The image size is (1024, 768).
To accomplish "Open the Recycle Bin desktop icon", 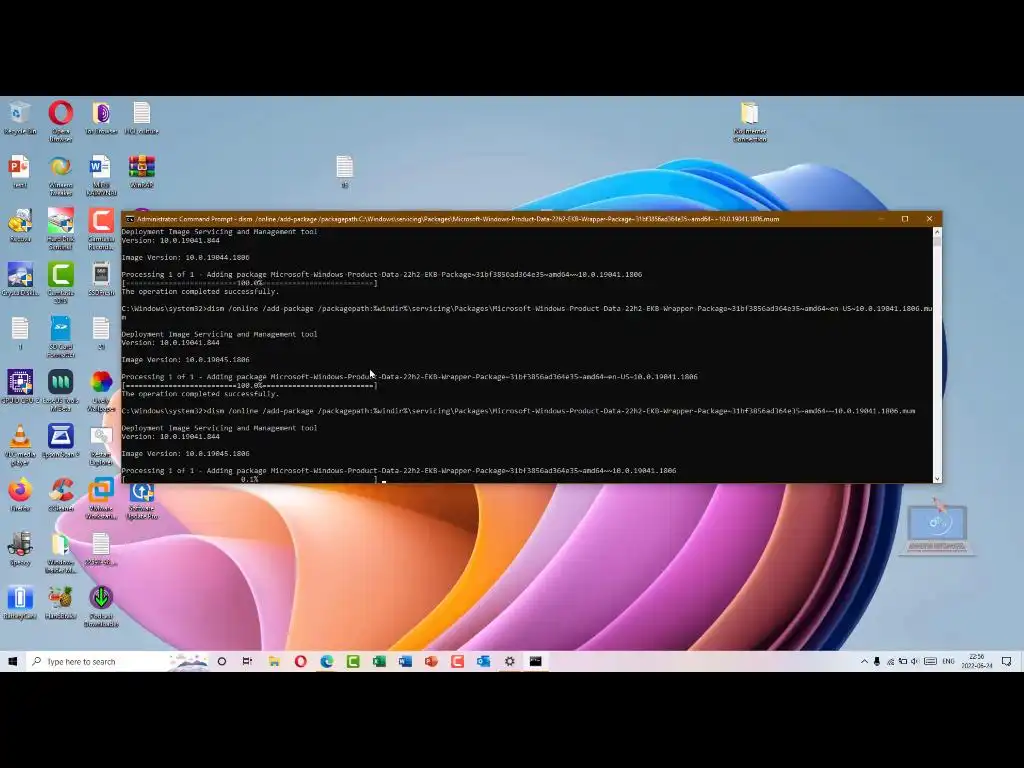I will (20, 118).
